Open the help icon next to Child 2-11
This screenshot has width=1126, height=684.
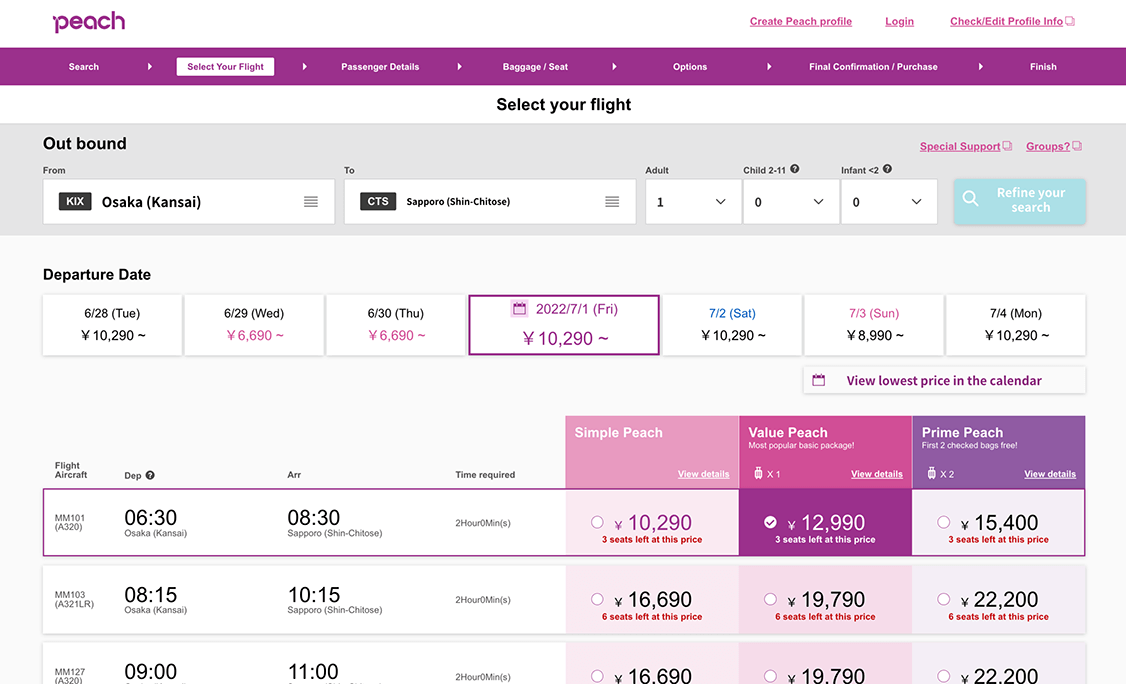coord(794,170)
